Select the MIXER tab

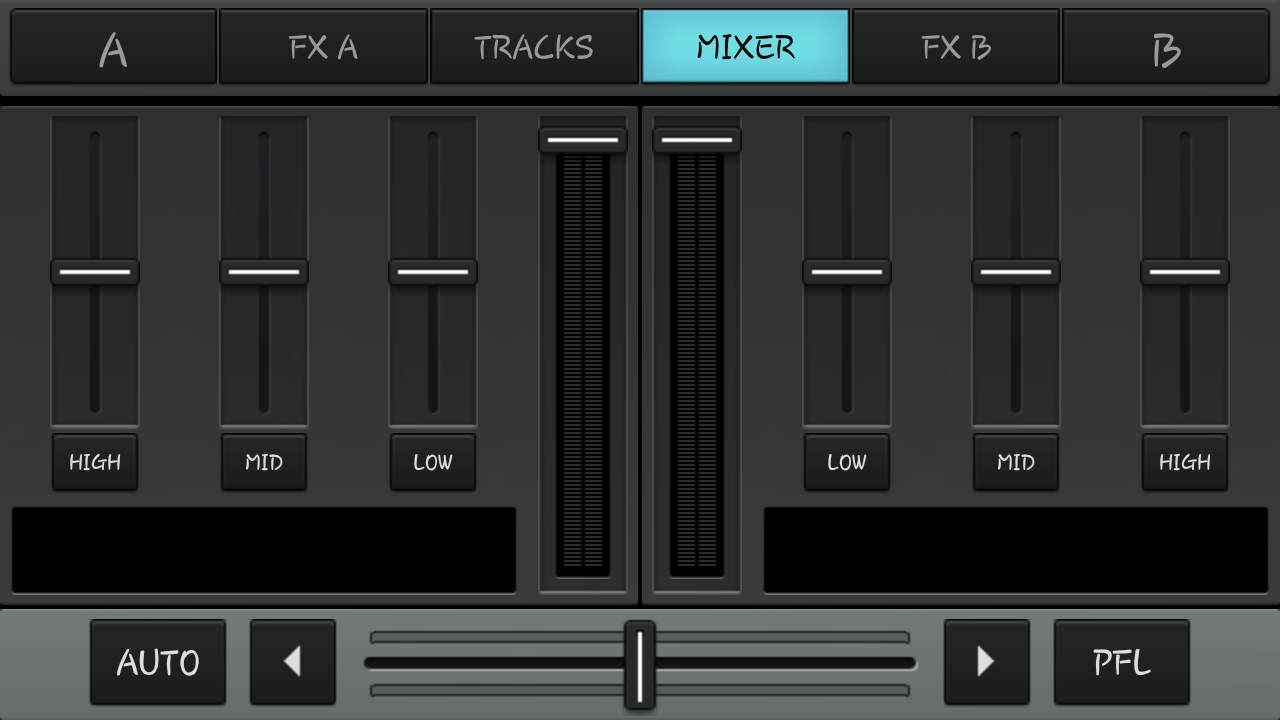745,47
